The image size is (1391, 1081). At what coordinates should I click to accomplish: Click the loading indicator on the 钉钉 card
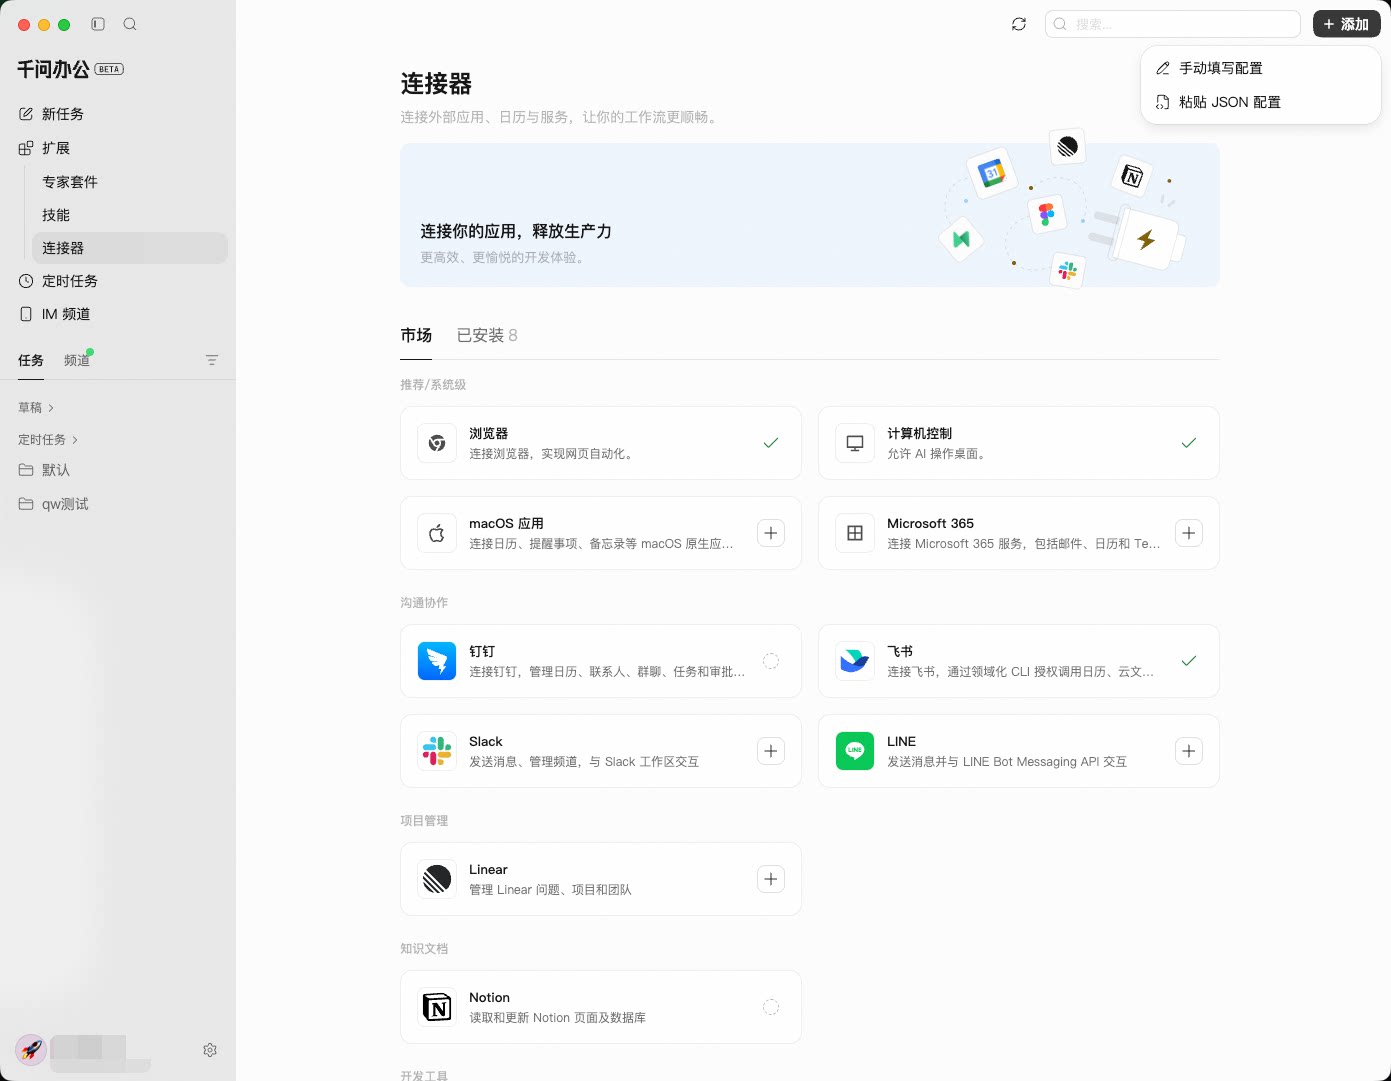click(771, 661)
